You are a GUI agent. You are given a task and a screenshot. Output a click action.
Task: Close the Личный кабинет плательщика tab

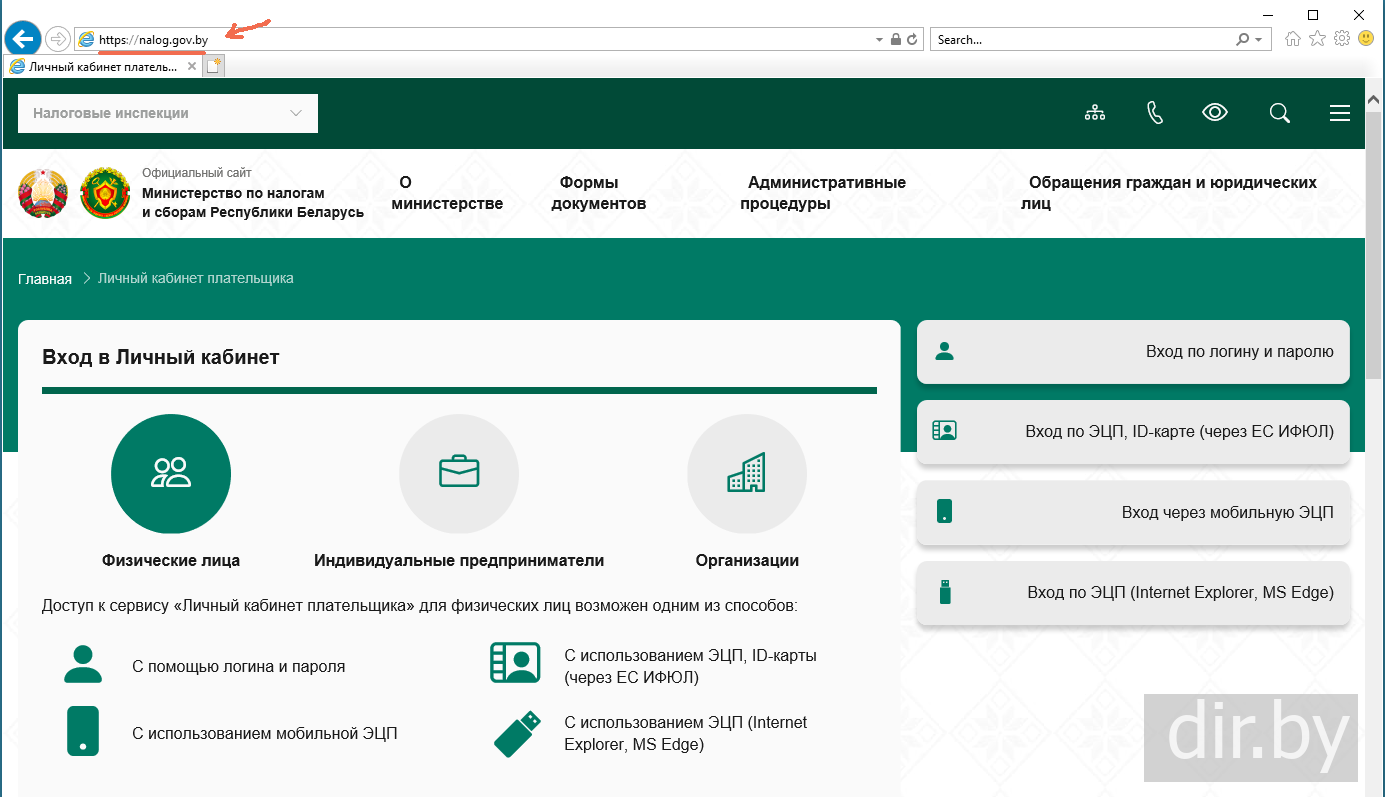[192, 66]
